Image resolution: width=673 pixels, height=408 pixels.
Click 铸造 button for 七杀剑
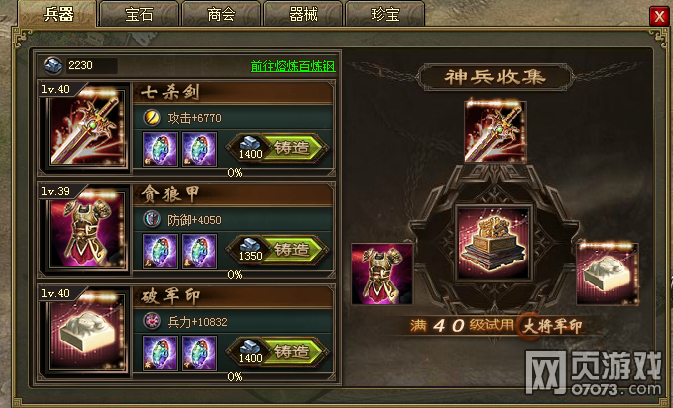(x=278, y=148)
